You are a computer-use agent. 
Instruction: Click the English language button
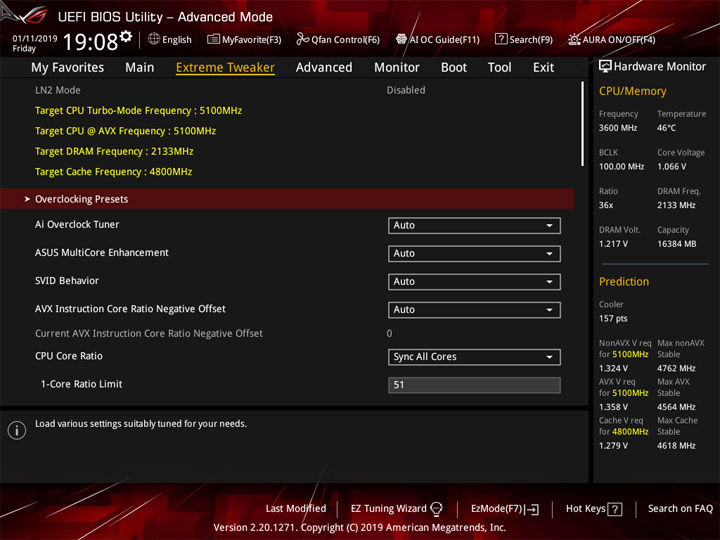click(170, 39)
